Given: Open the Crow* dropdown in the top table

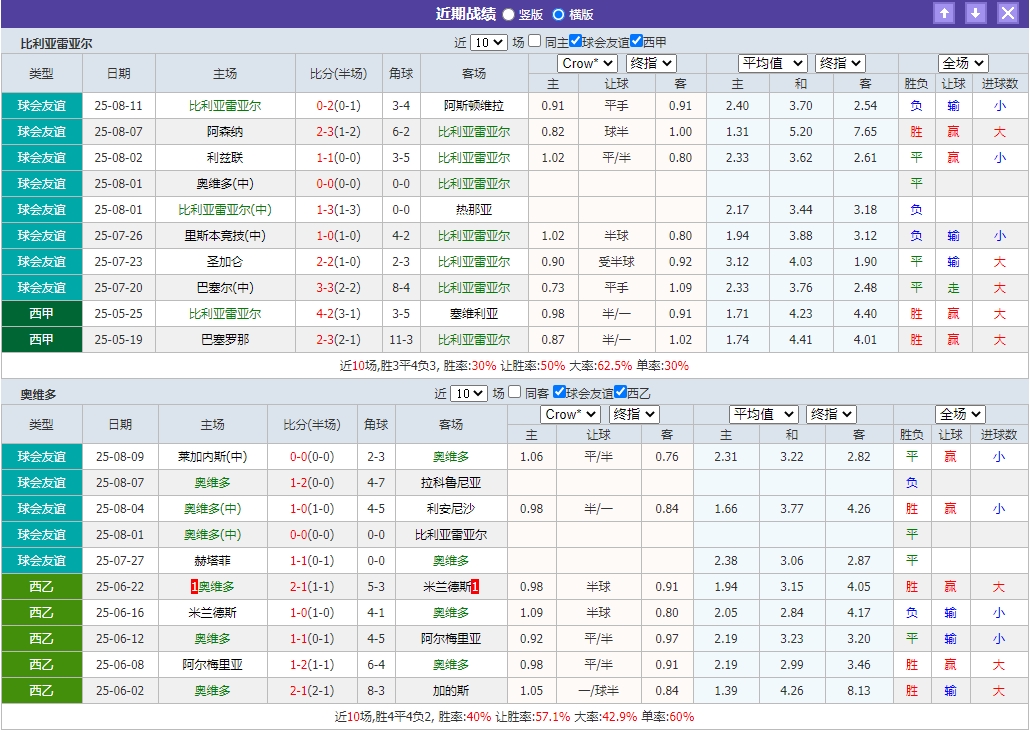Looking at the screenshot, I should click(587, 63).
